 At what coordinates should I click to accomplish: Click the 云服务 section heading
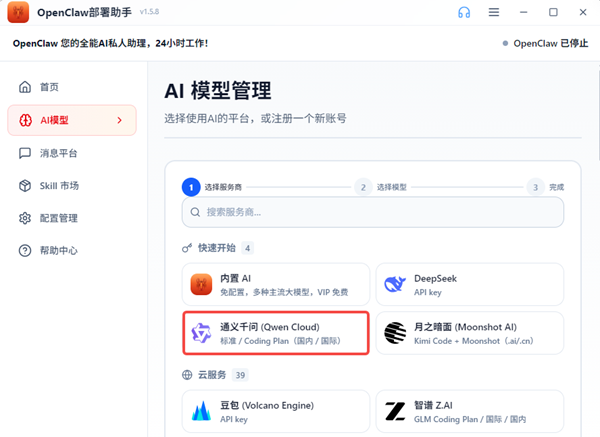(x=212, y=375)
